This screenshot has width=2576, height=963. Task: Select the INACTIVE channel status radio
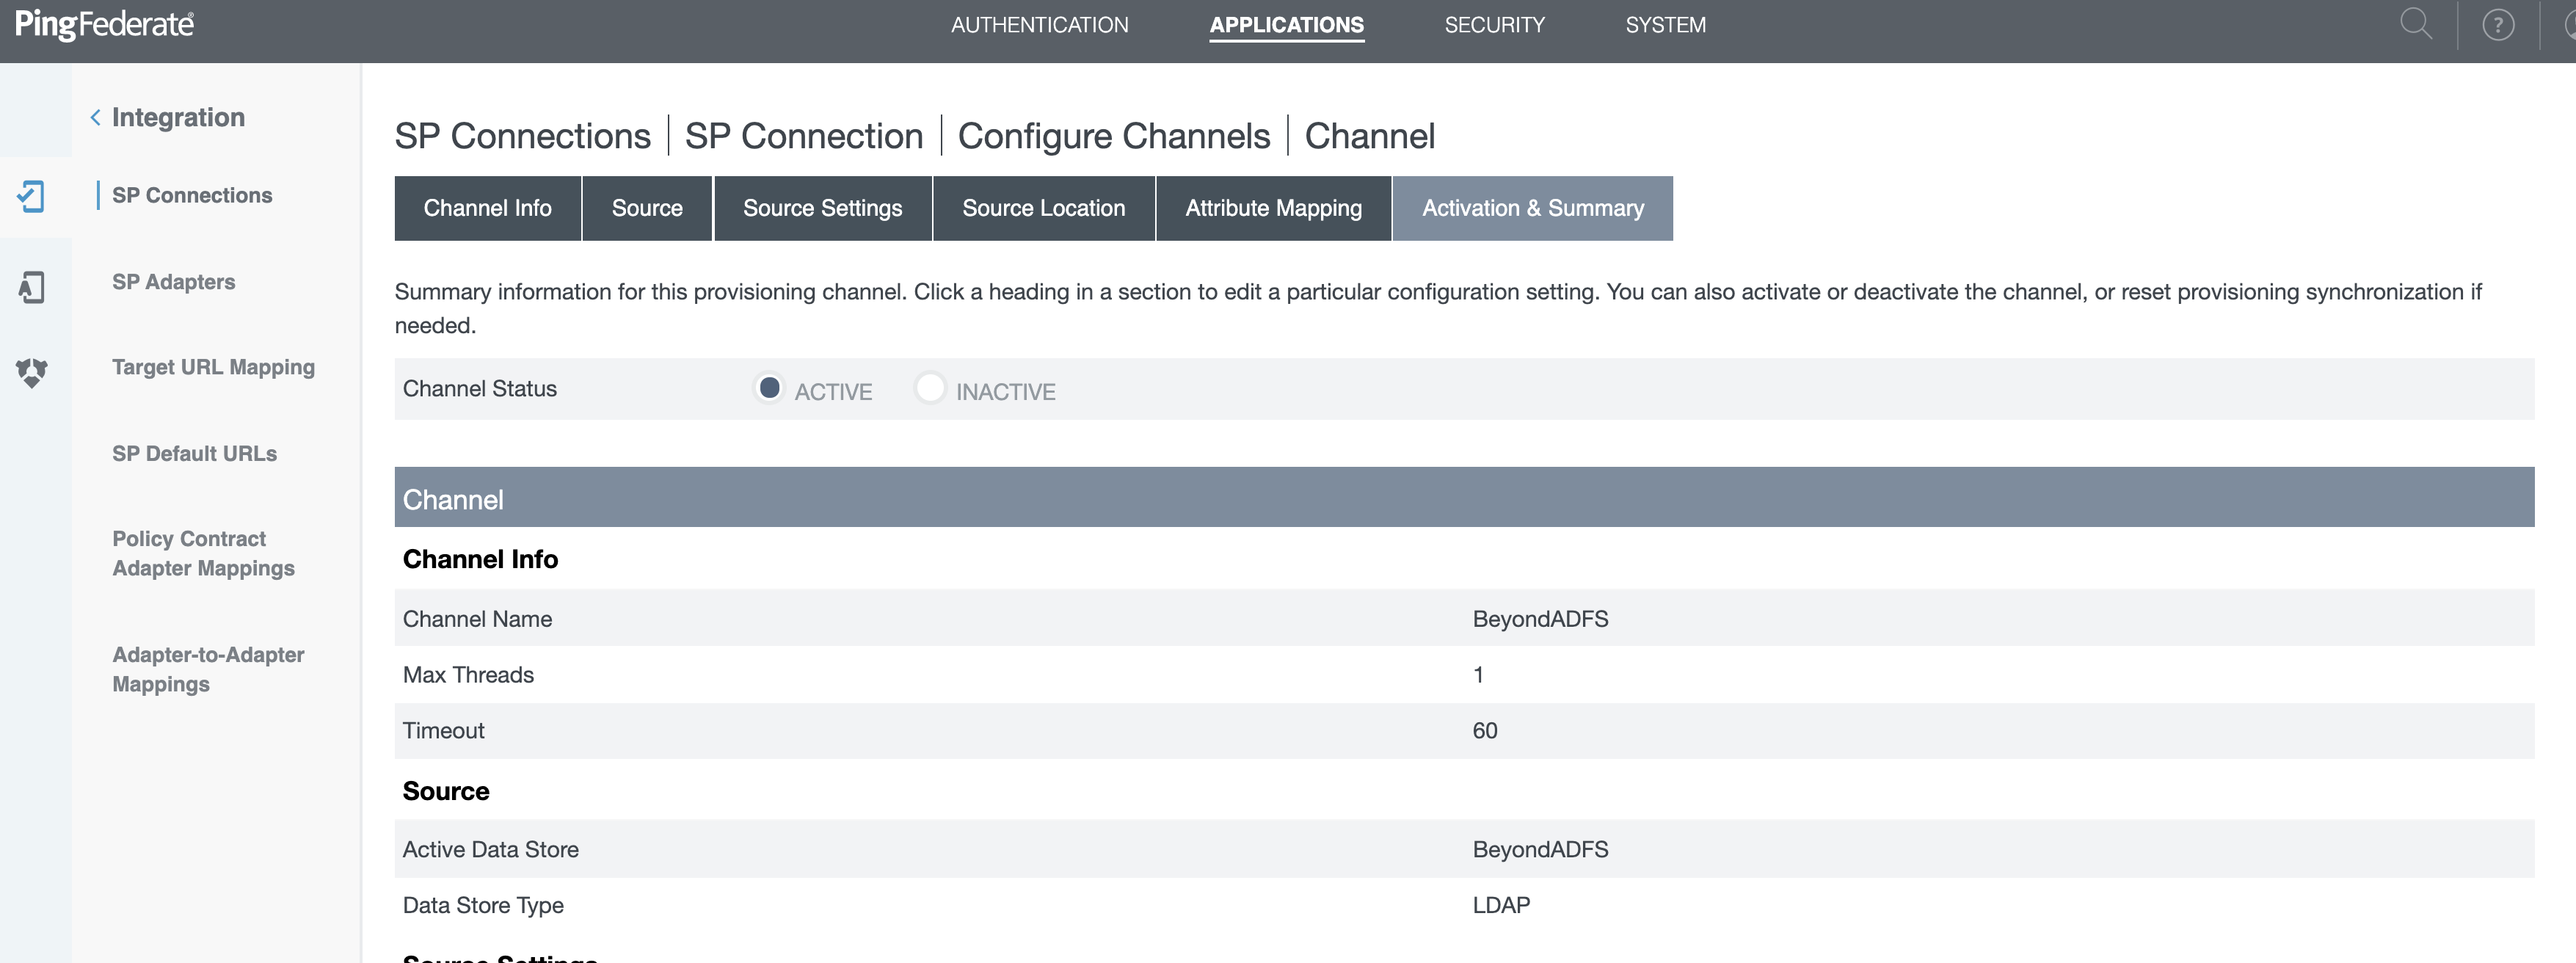[x=930, y=388]
